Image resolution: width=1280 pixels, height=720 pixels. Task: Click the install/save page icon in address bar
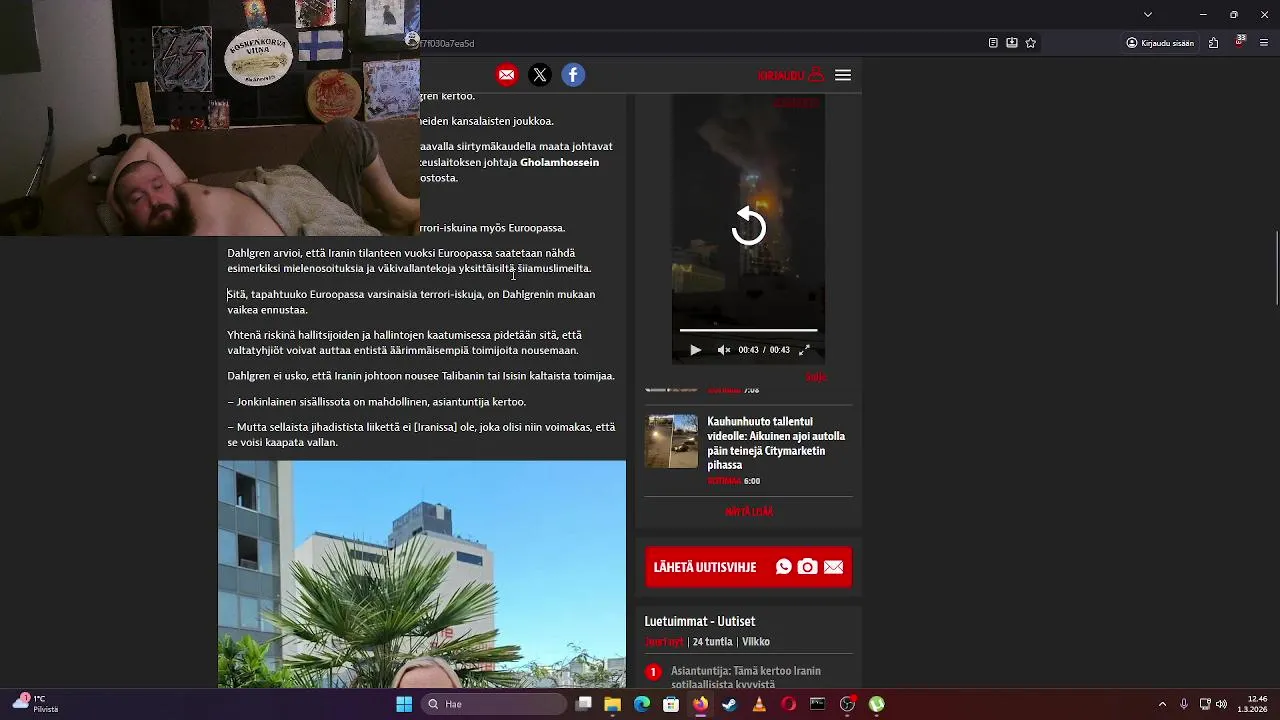1012,43
